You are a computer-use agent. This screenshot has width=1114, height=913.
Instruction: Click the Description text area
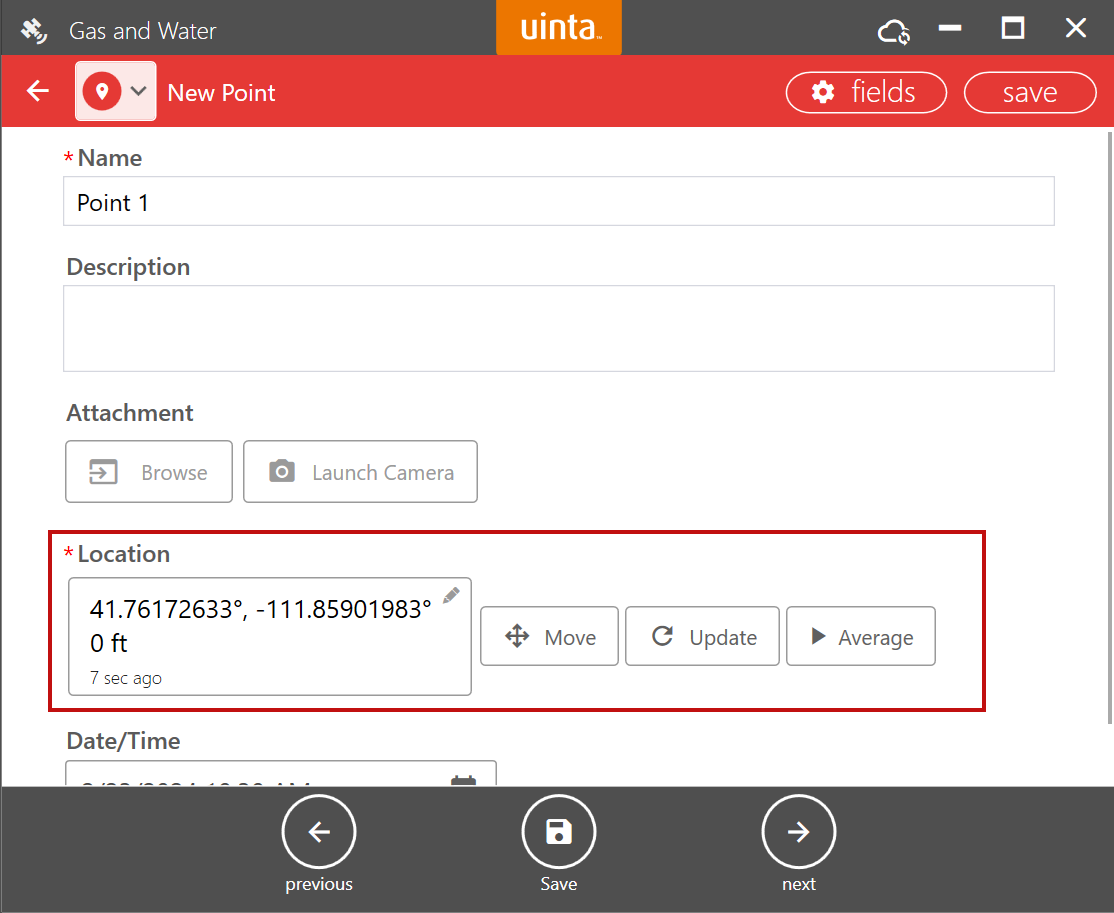(558, 329)
